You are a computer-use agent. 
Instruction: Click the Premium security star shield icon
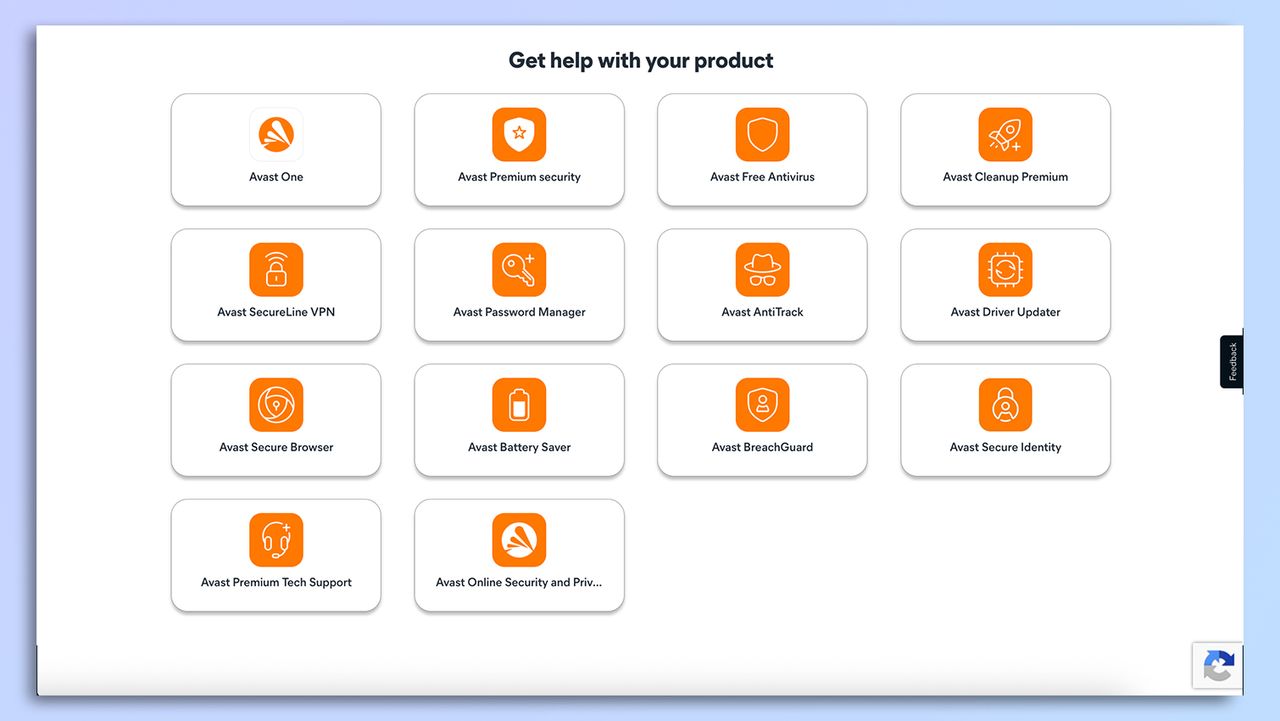click(x=519, y=134)
